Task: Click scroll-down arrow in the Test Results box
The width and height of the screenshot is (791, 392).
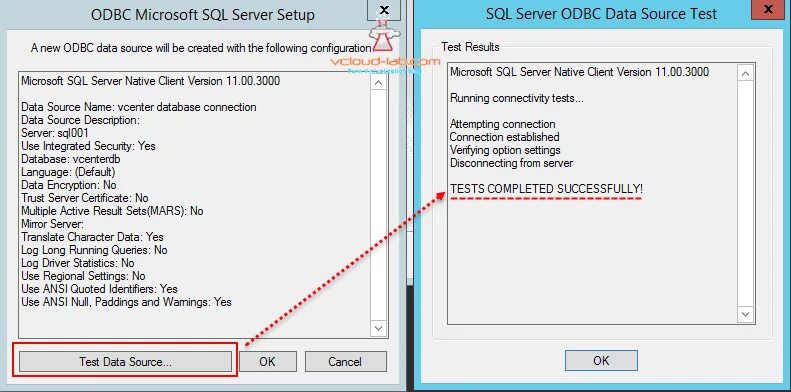Action: click(x=746, y=315)
